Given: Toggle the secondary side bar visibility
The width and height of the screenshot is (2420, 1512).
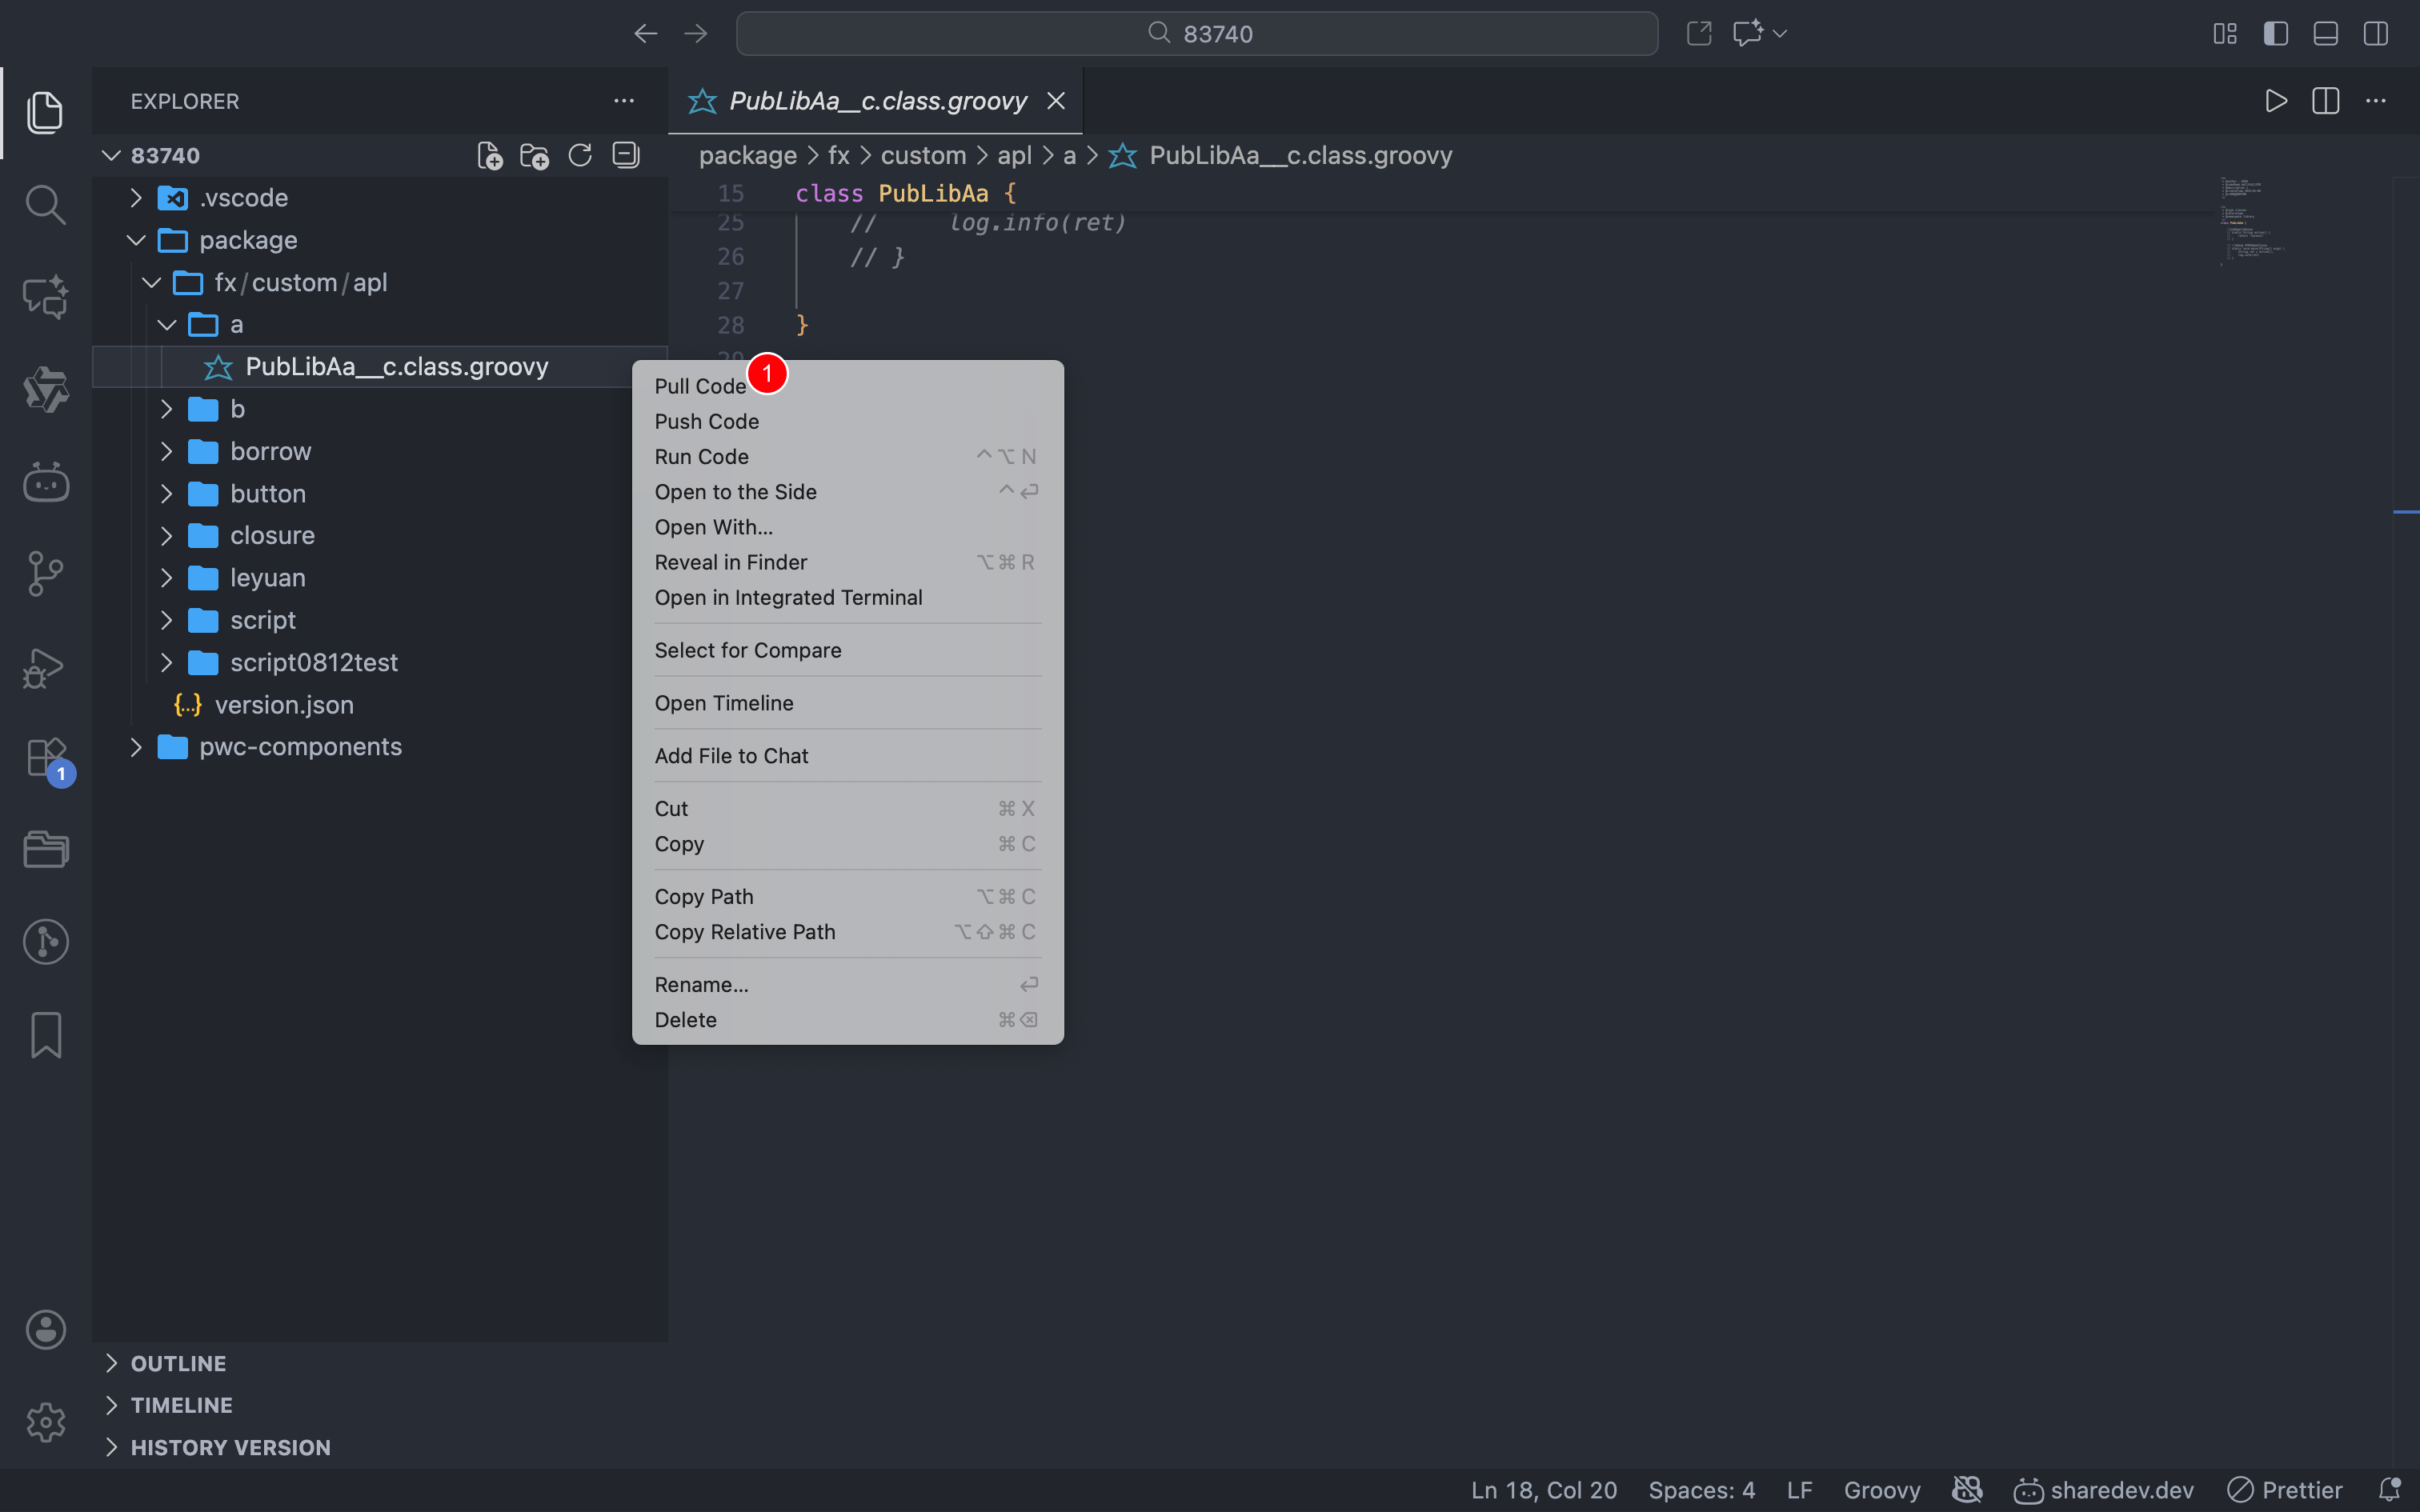Looking at the screenshot, I should (2375, 34).
